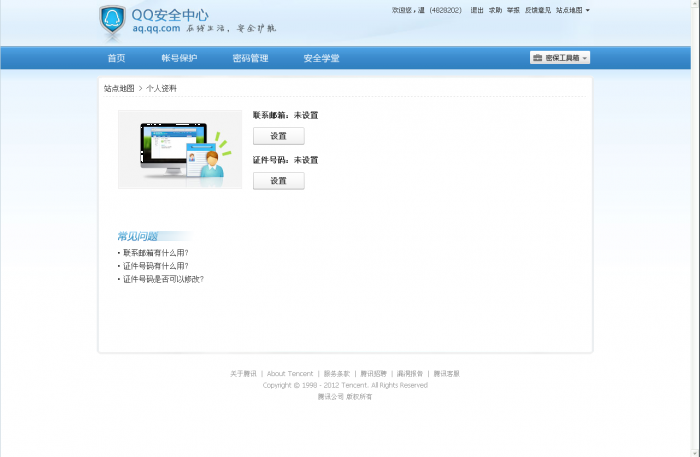Open the 密码管理 nav tab
700x457 pixels.
(250, 58)
